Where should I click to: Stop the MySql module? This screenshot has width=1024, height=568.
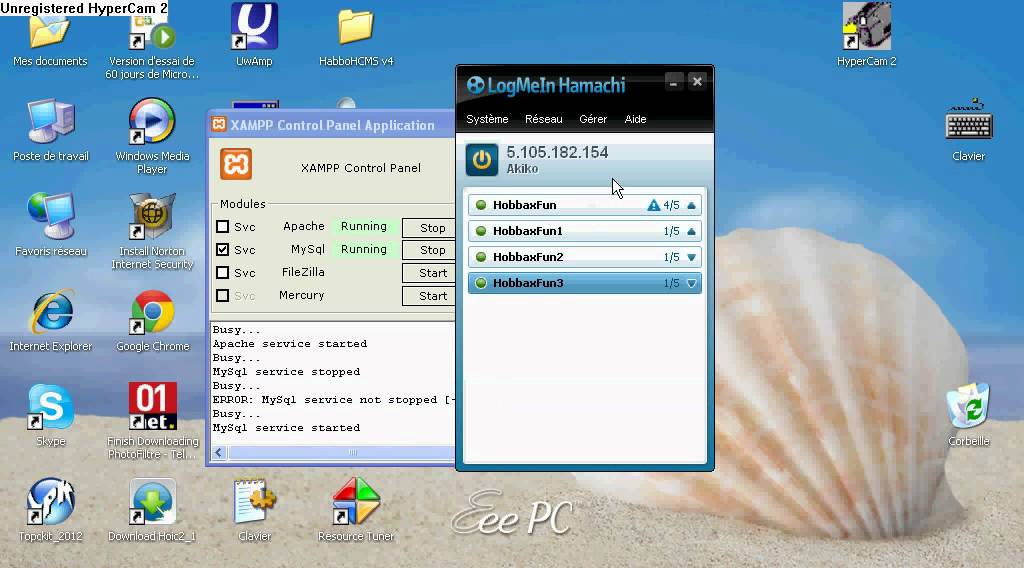click(x=429, y=250)
